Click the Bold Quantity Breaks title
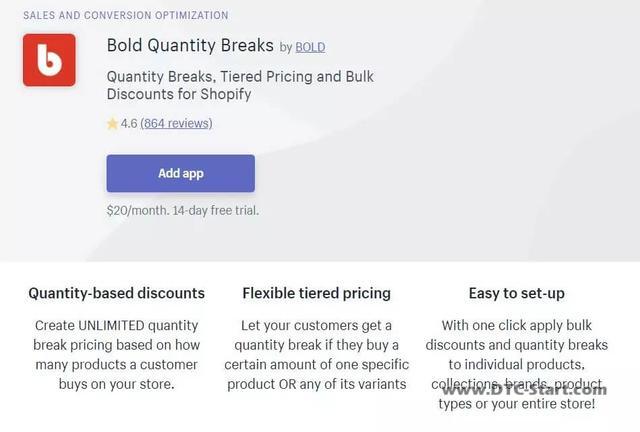 pos(190,45)
